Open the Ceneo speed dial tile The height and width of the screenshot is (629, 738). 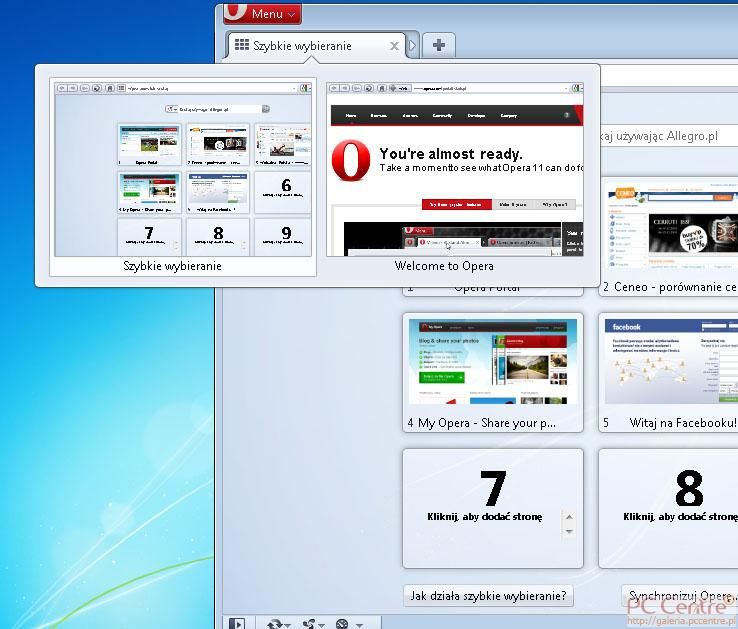670,228
